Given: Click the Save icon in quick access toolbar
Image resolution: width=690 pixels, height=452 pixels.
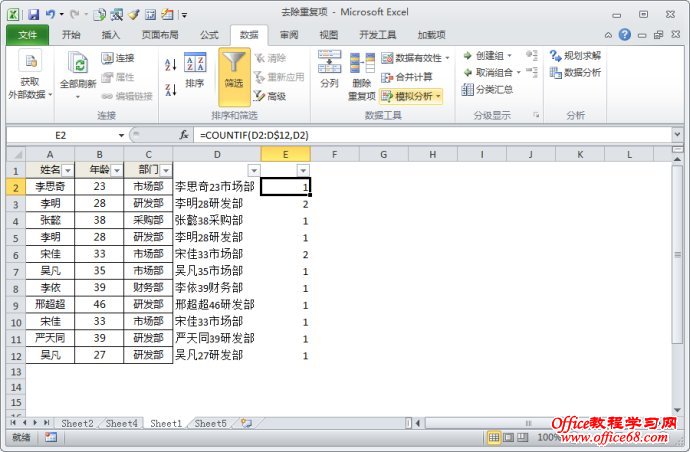Looking at the screenshot, I should coord(33,15).
